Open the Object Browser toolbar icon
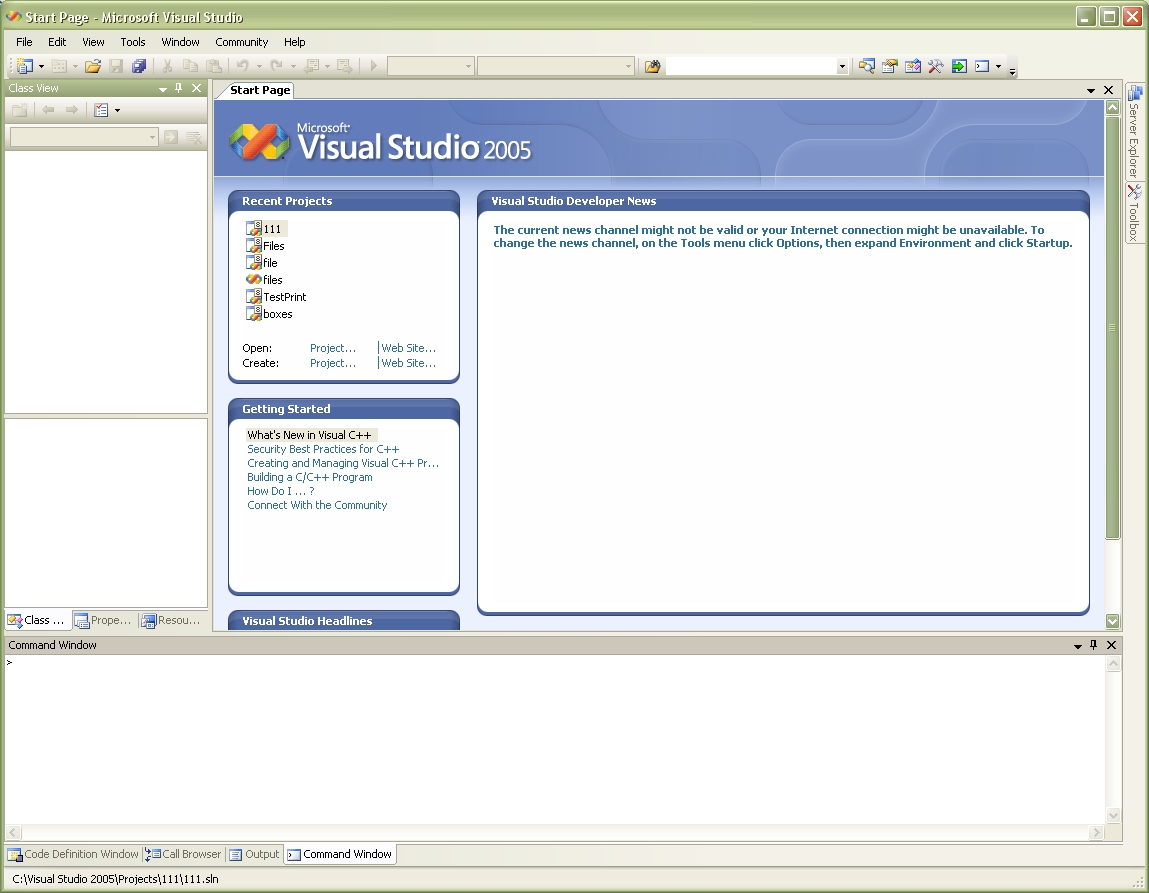The image size is (1149, 893). coord(912,66)
